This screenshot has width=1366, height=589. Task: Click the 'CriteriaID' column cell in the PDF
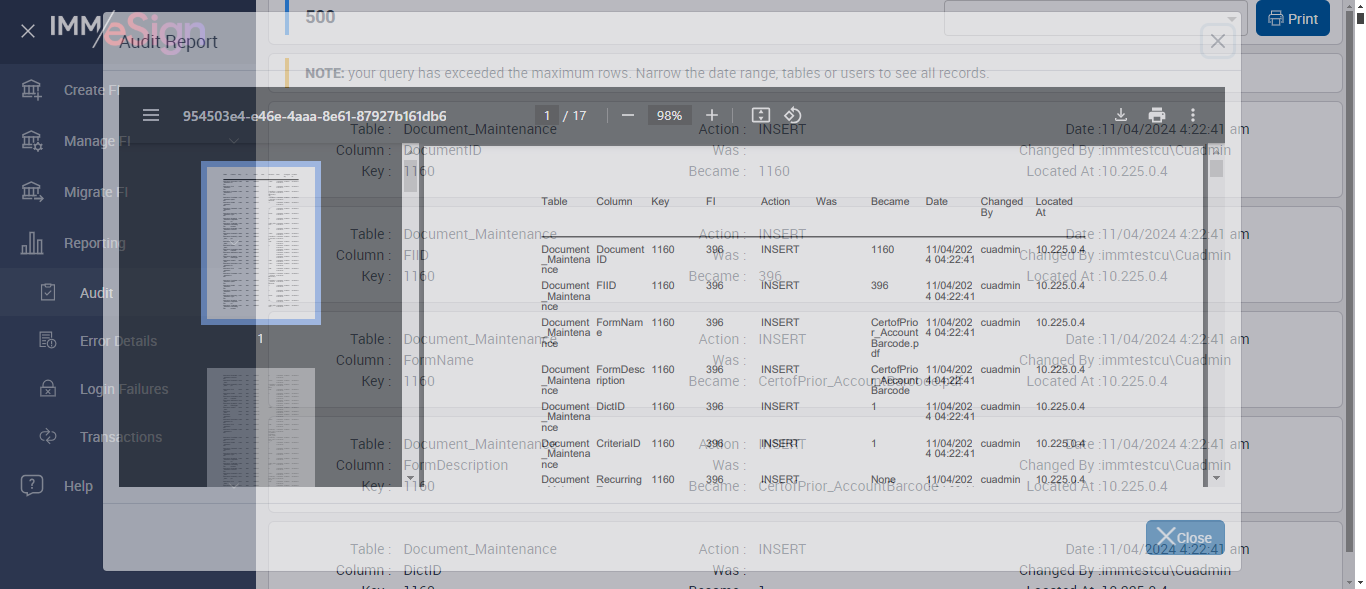coord(618,443)
